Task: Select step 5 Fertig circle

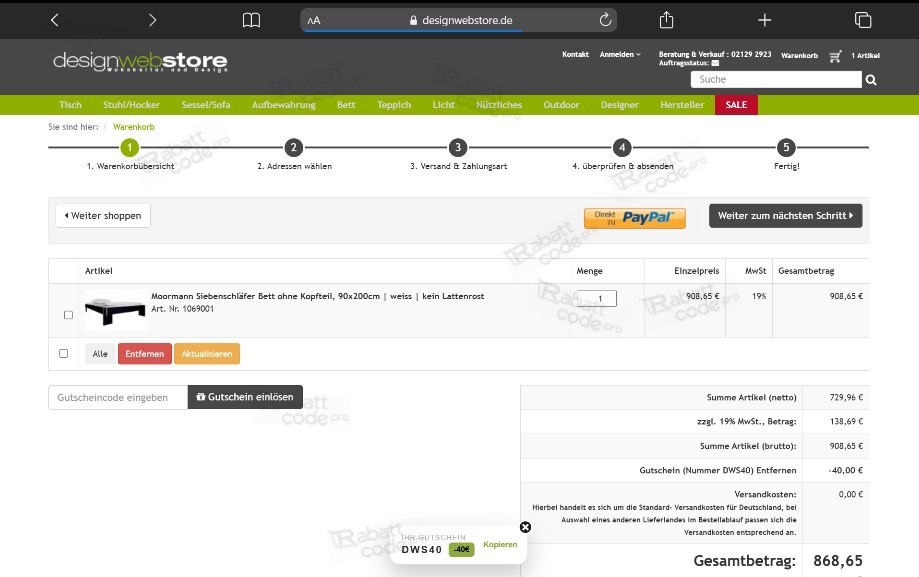Action: click(x=786, y=148)
